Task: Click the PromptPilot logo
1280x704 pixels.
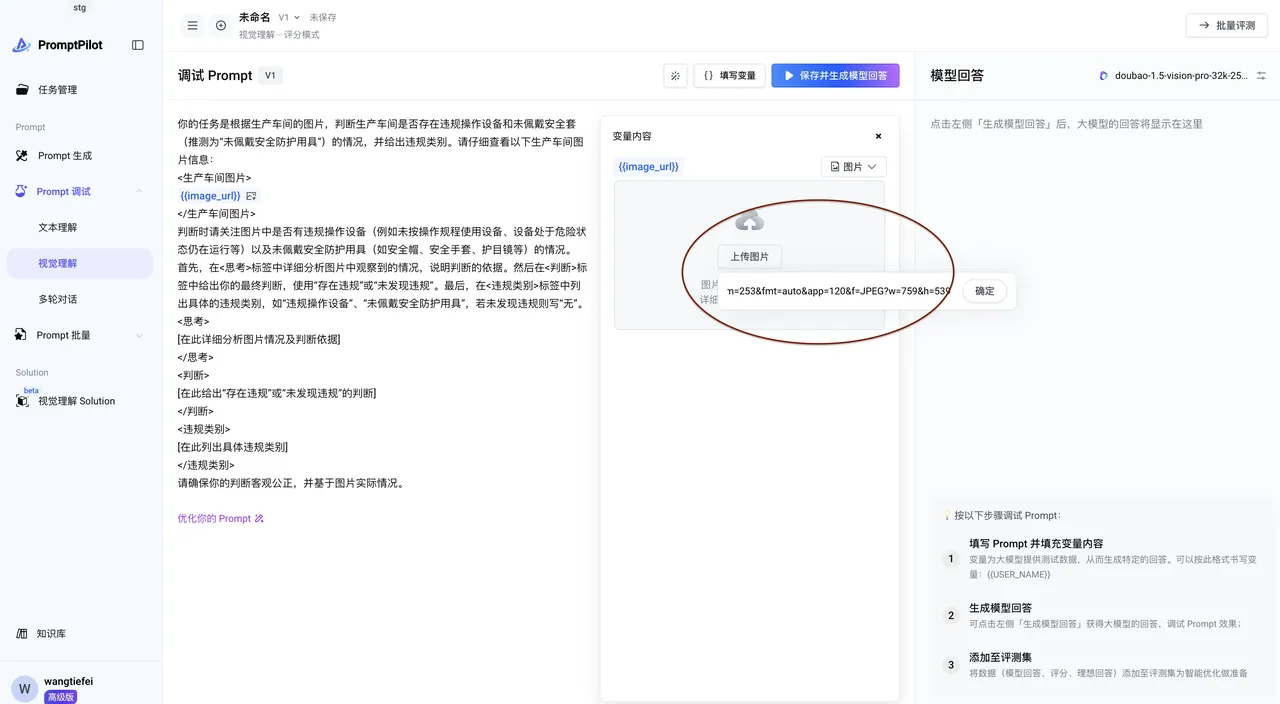Action: pos(58,45)
